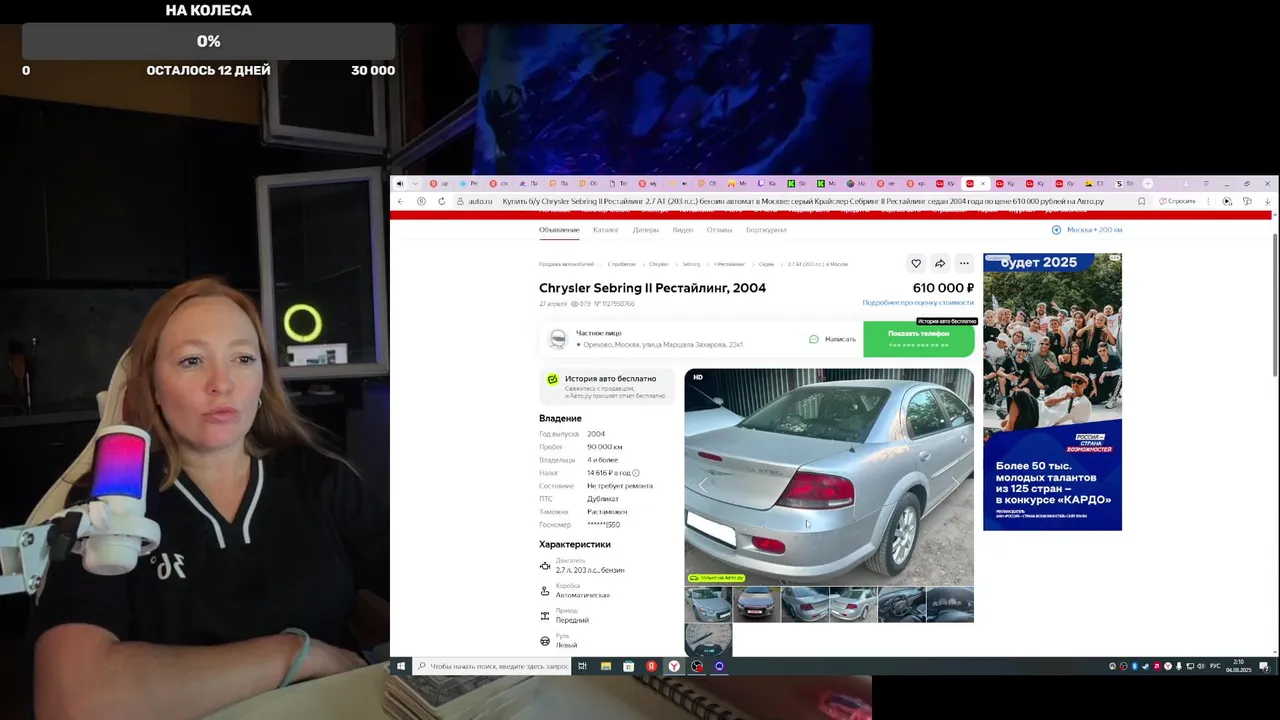Close the active auto.ru tab
Image resolution: width=1280 pixels, height=720 pixels.
pos(983,184)
